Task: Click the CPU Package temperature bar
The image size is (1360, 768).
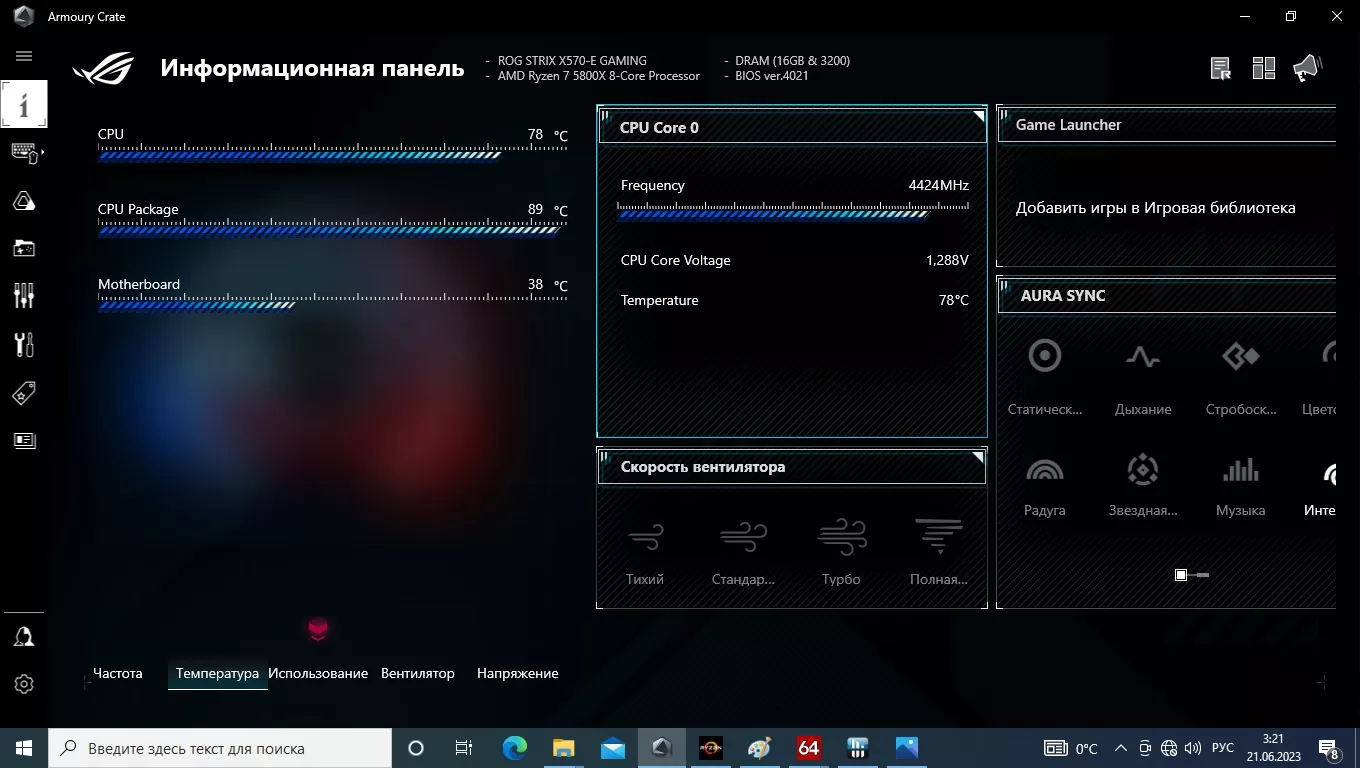Action: (332, 229)
